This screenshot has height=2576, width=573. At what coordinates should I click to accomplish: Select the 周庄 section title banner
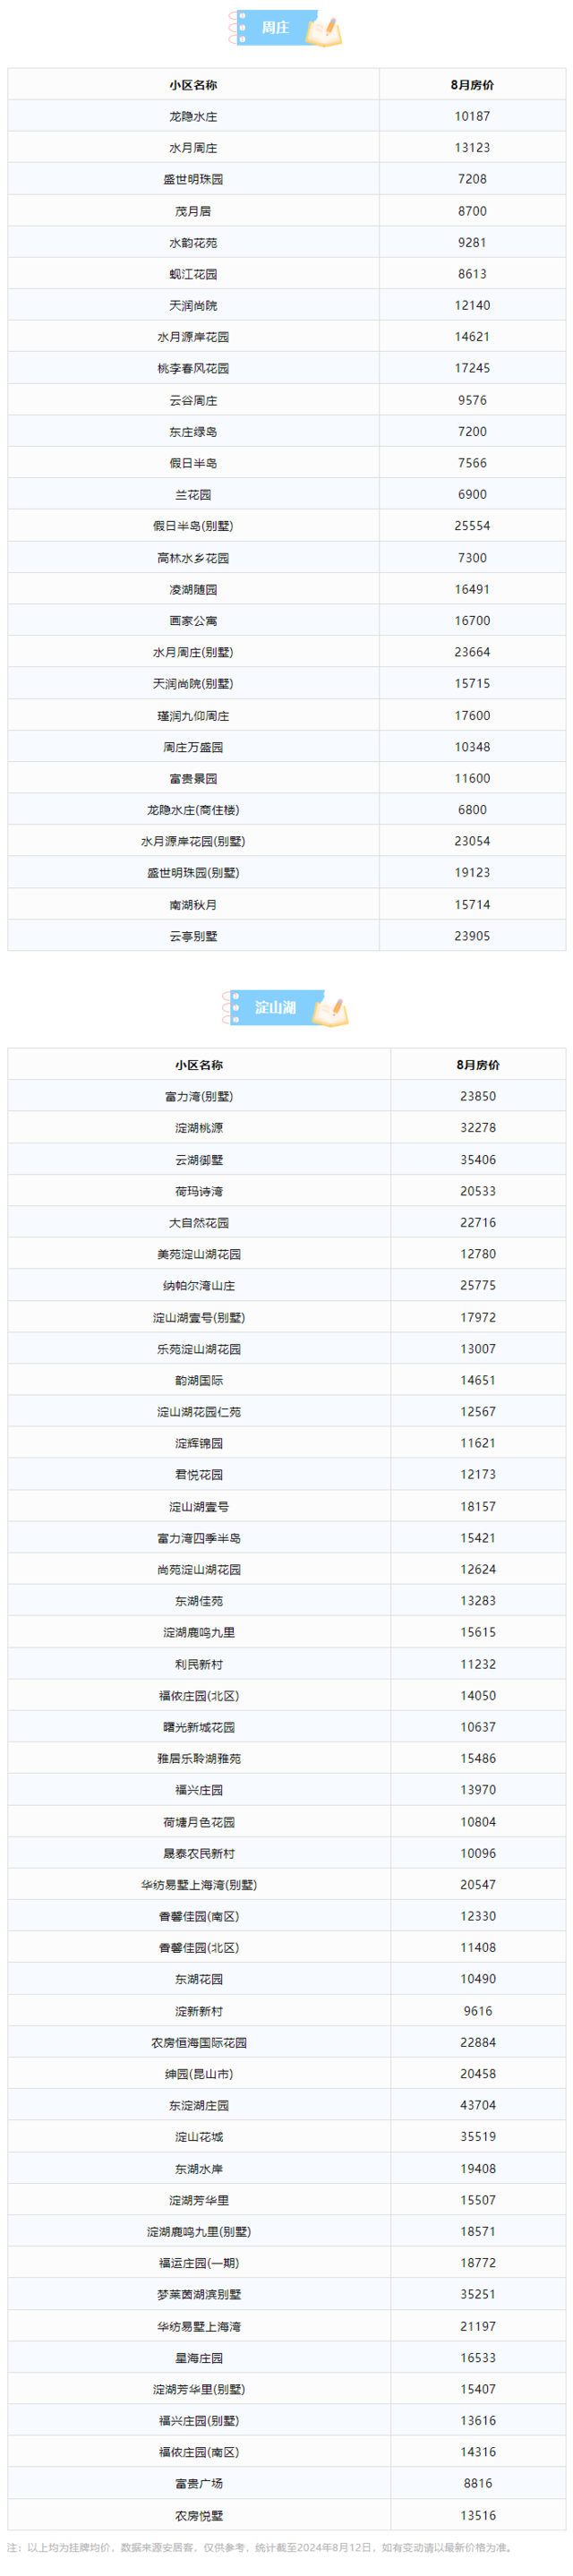click(x=274, y=28)
